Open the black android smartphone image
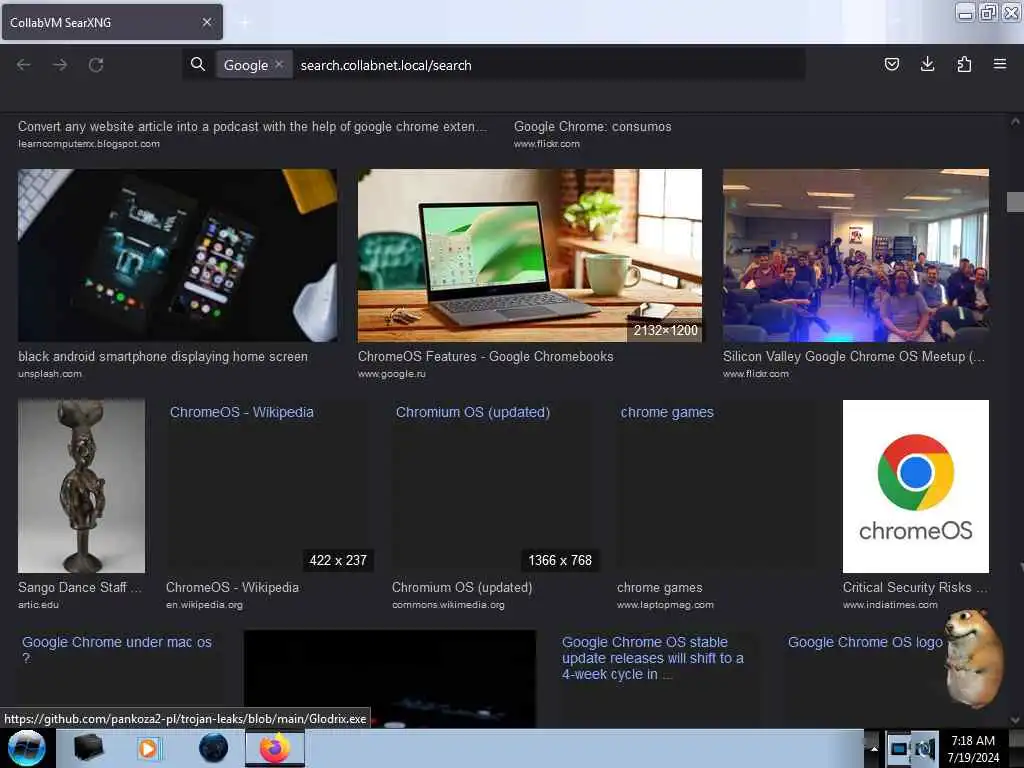 point(178,255)
